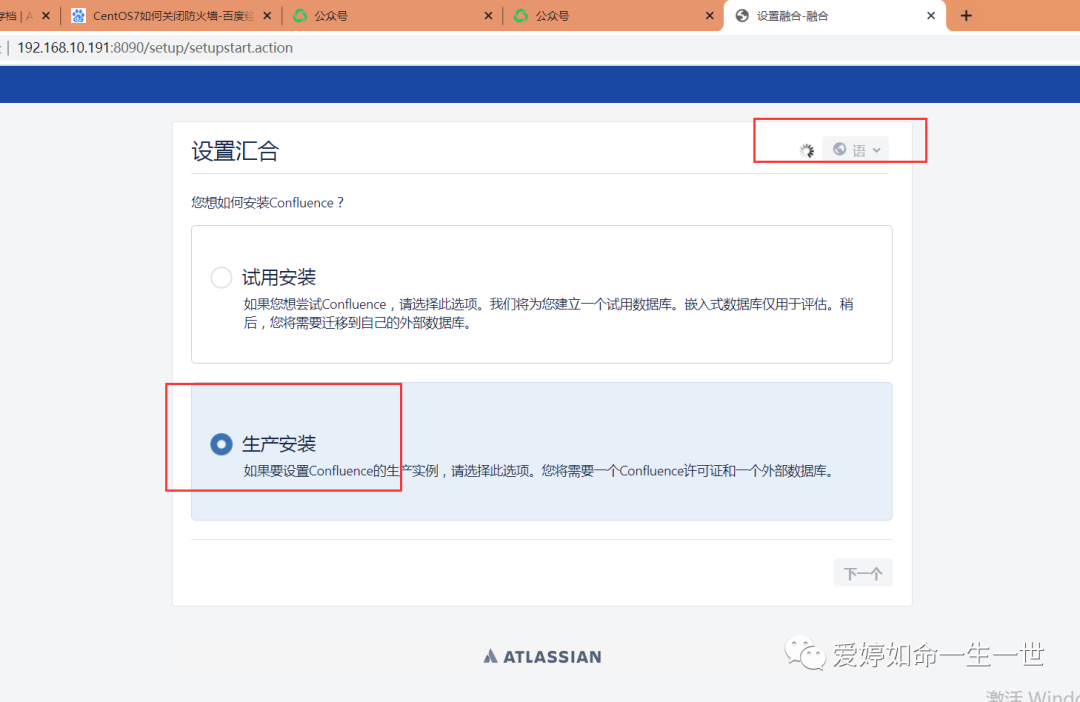Close the 设置融合-融合 tab
The image size is (1080, 702).
click(931, 15)
